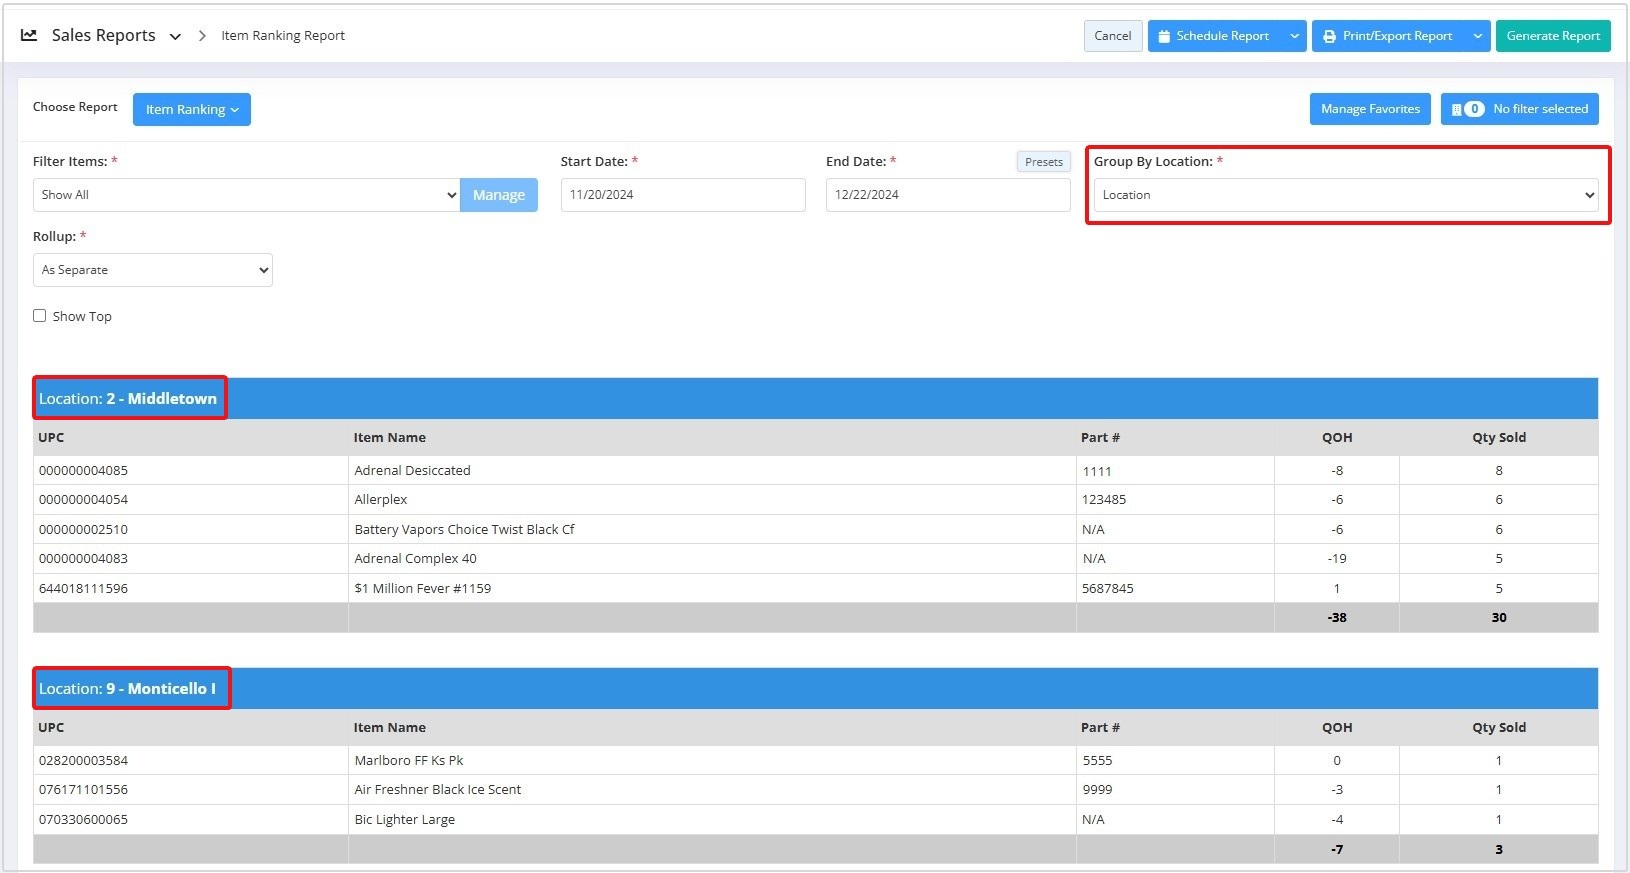The width and height of the screenshot is (1630, 873).
Task: Open the Filter Items Show All dropdown
Action: pos(247,195)
